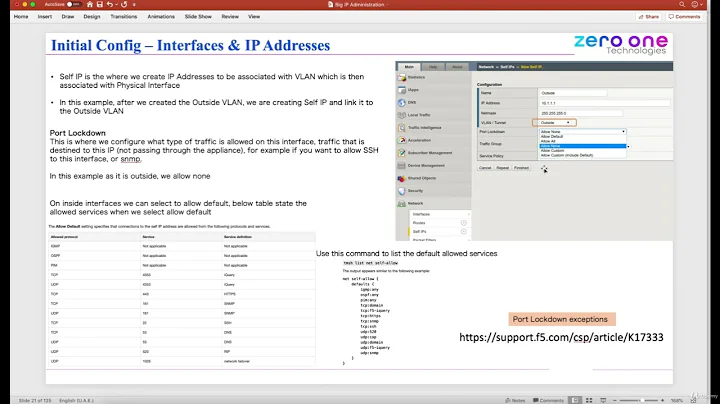
Task: Open the Transitions ribbon tab
Action: [124, 17]
